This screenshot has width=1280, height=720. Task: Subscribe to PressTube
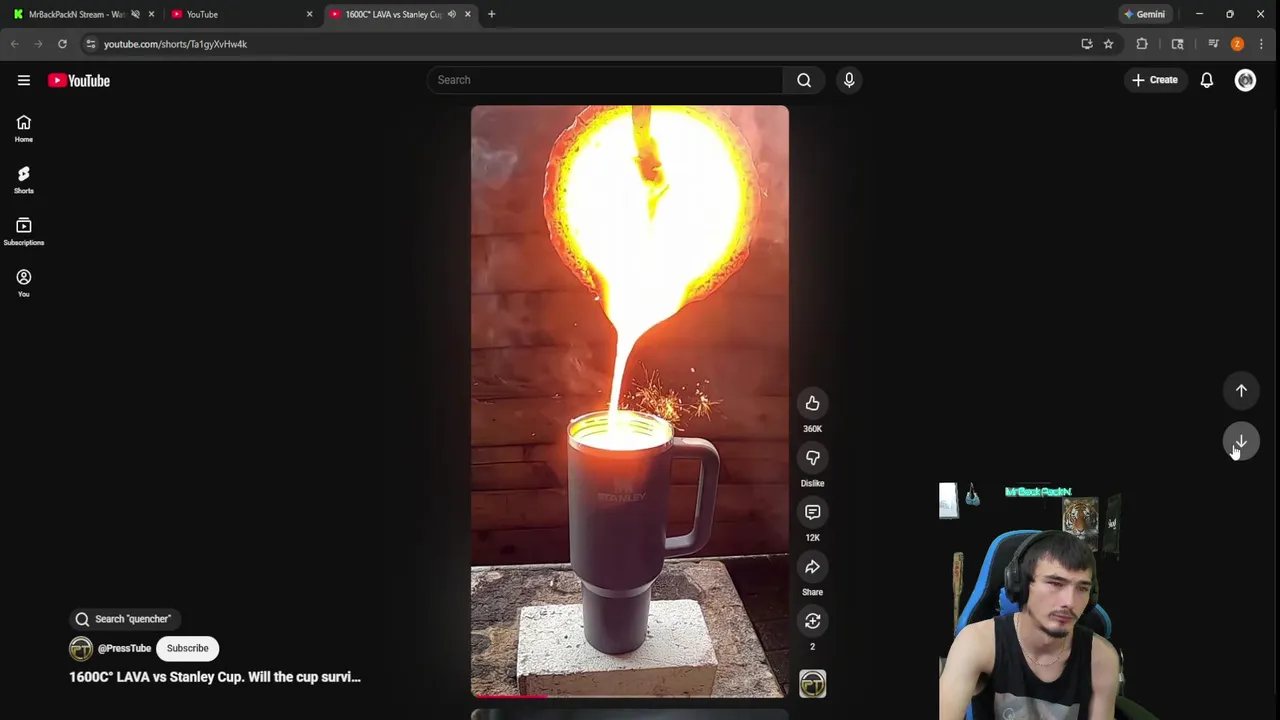click(187, 648)
